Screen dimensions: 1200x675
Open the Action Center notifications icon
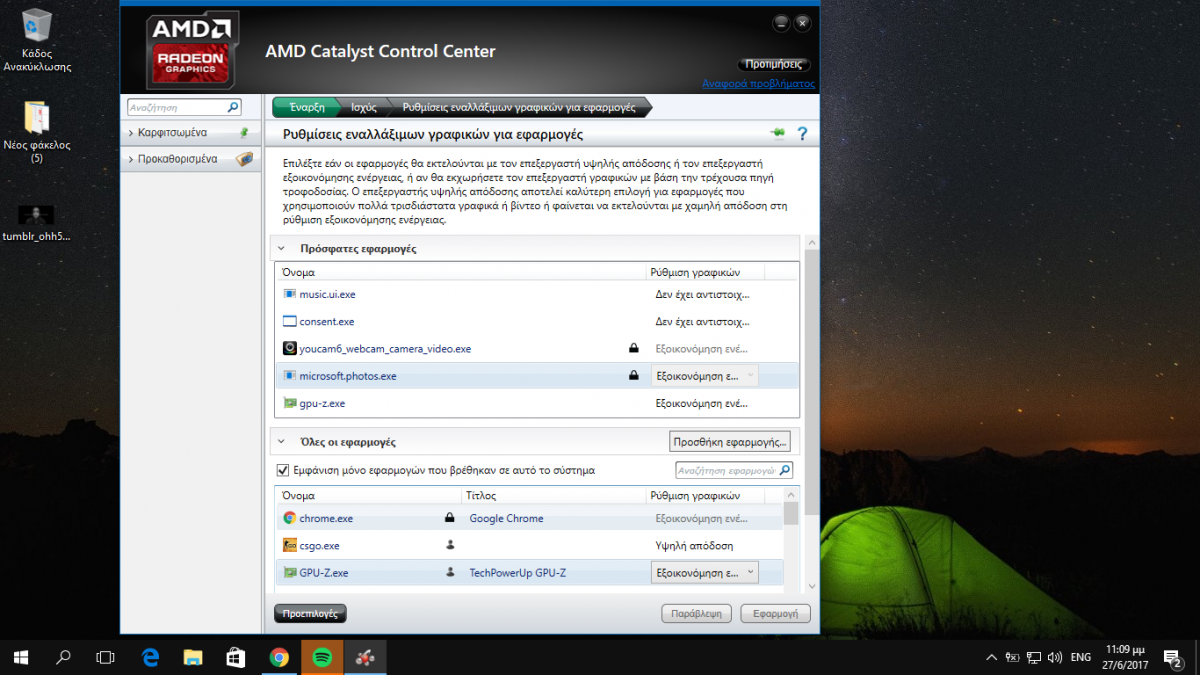[1174, 657]
